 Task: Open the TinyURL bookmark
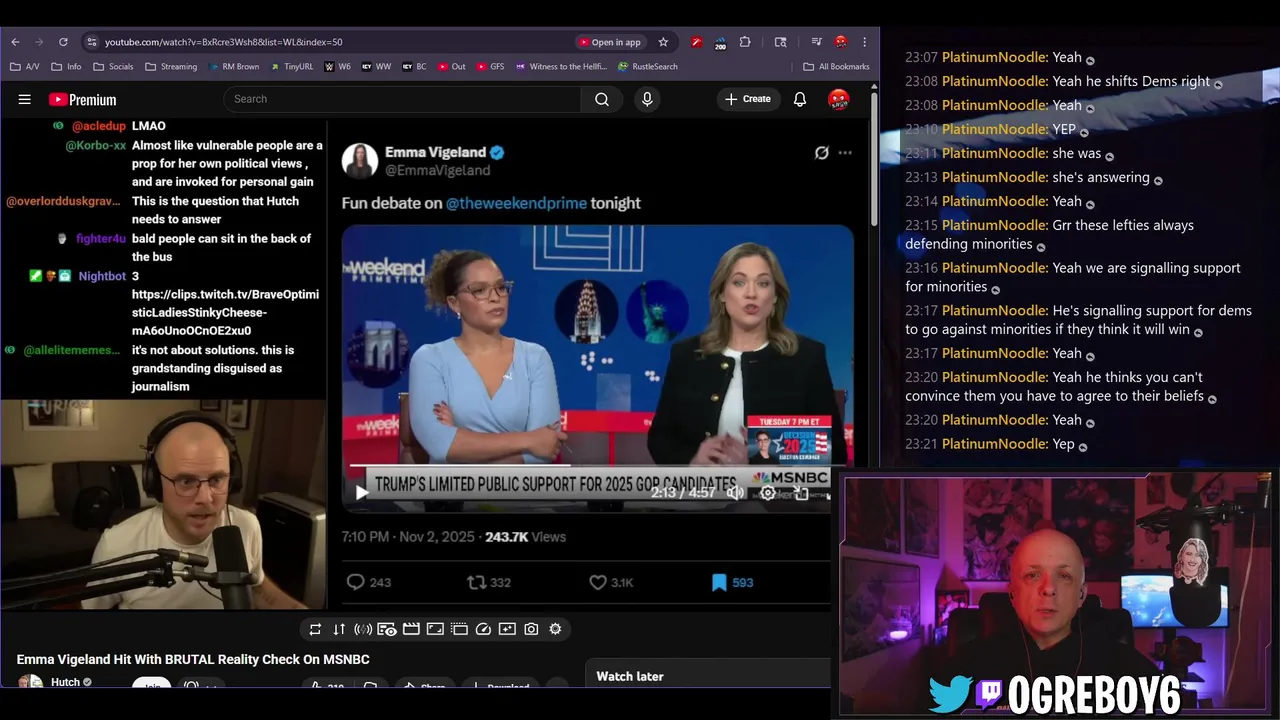[x=291, y=67]
